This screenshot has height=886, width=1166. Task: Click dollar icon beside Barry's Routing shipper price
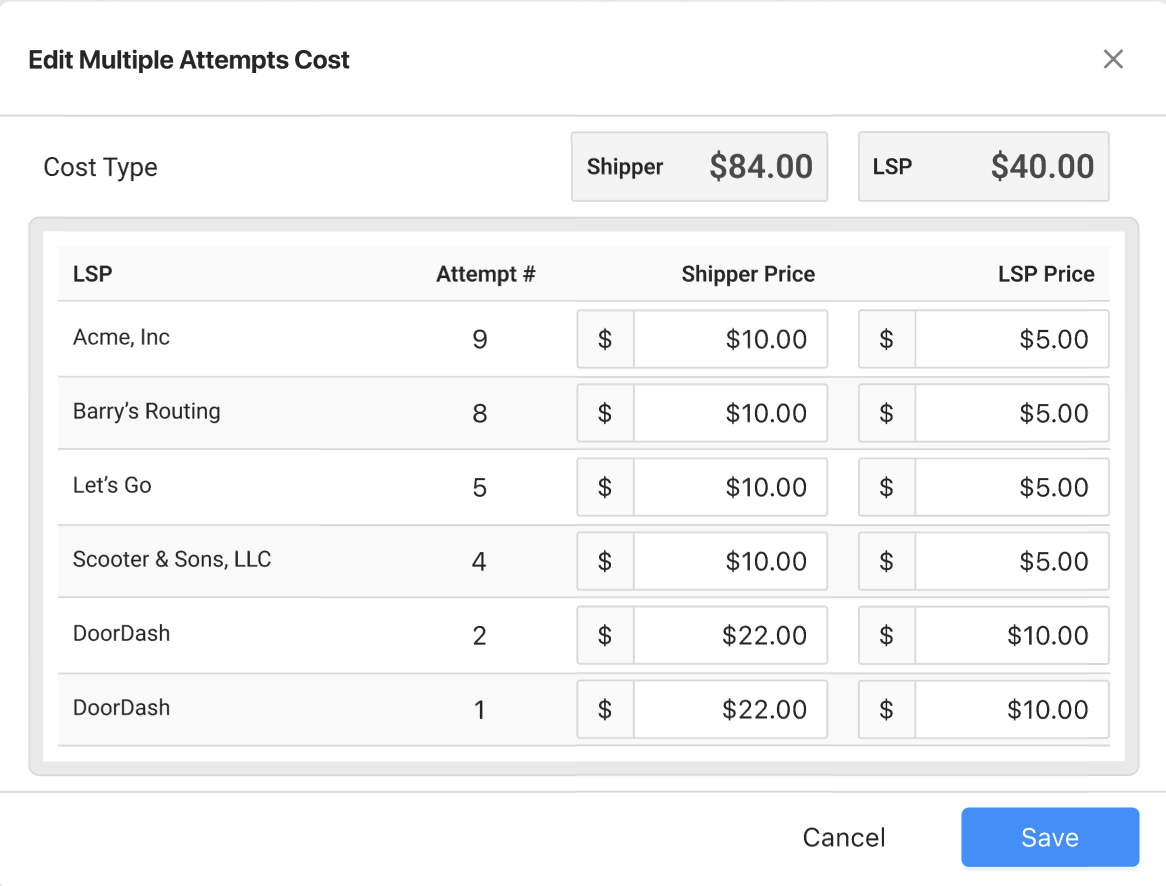click(x=605, y=413)
